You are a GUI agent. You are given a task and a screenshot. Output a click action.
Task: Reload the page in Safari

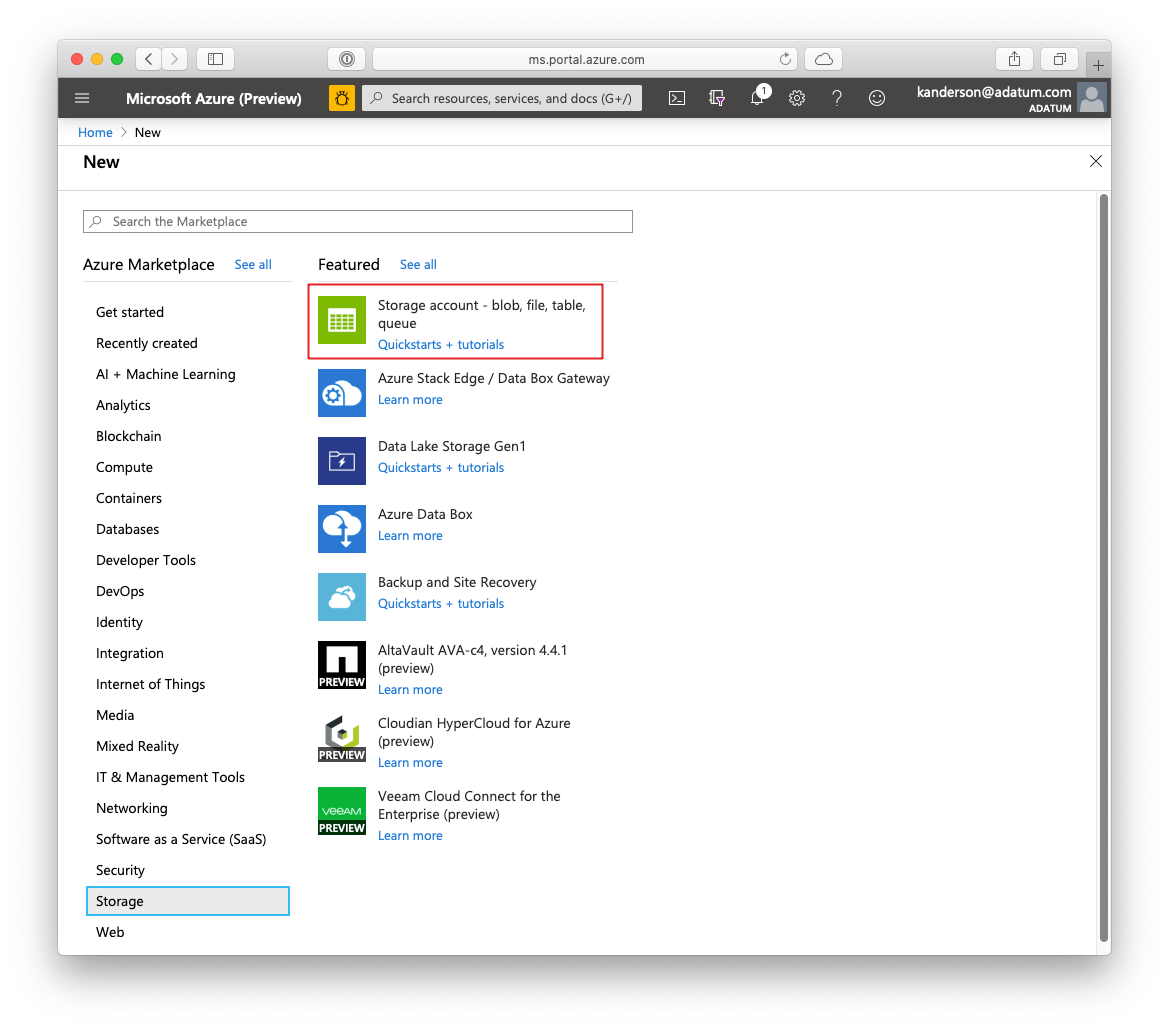[785, 59]
